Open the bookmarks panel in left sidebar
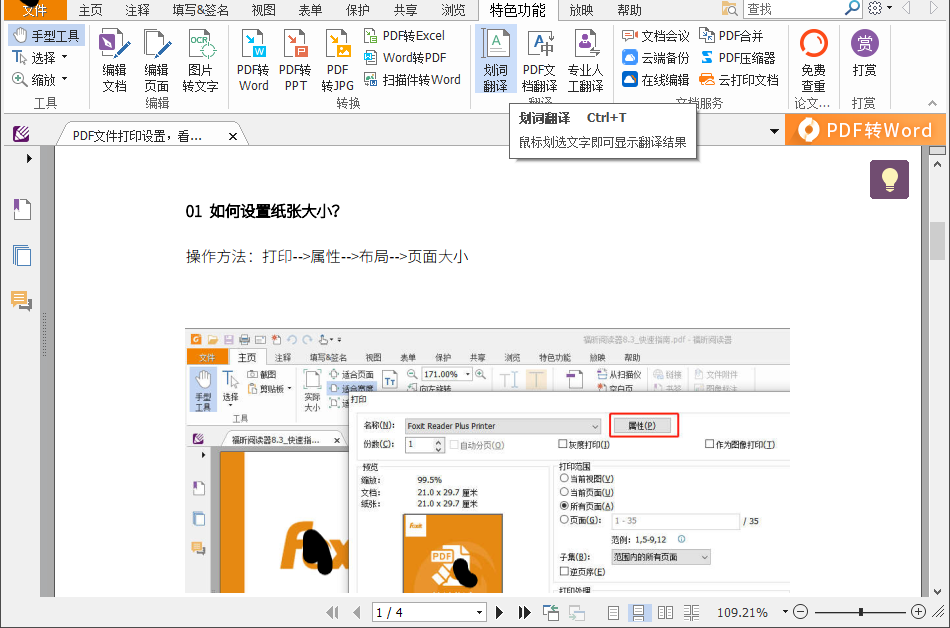 coord(22,209)
